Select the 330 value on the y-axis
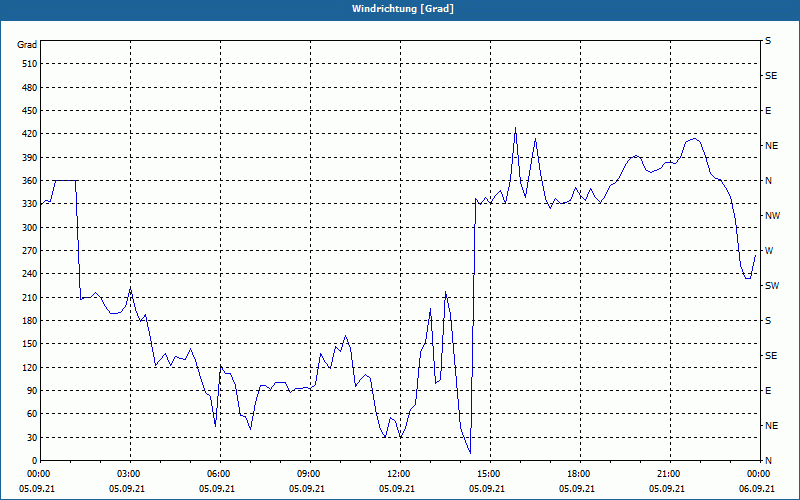The image size is (800, 500). point(30,204)
